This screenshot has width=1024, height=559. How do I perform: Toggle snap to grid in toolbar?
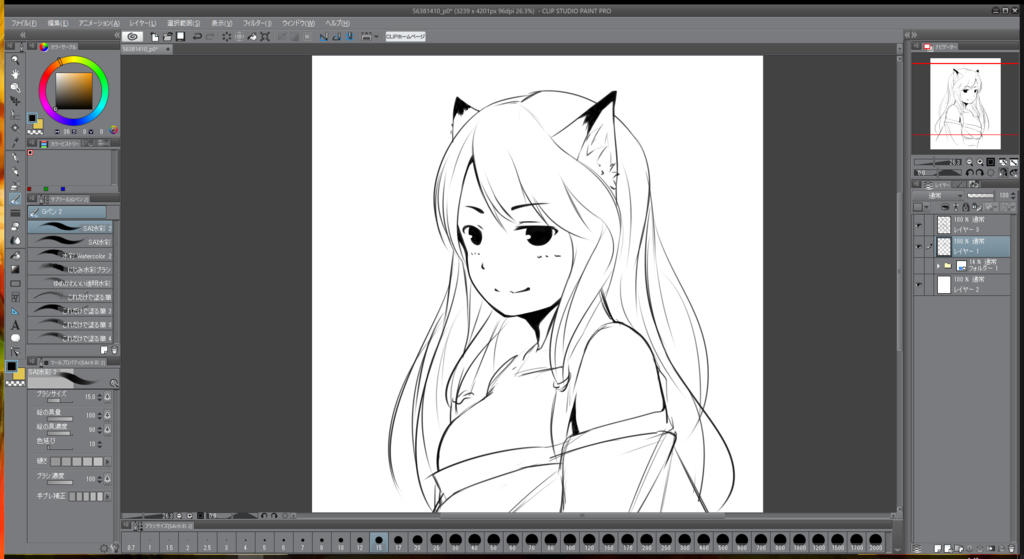click(x=349, y=37)
